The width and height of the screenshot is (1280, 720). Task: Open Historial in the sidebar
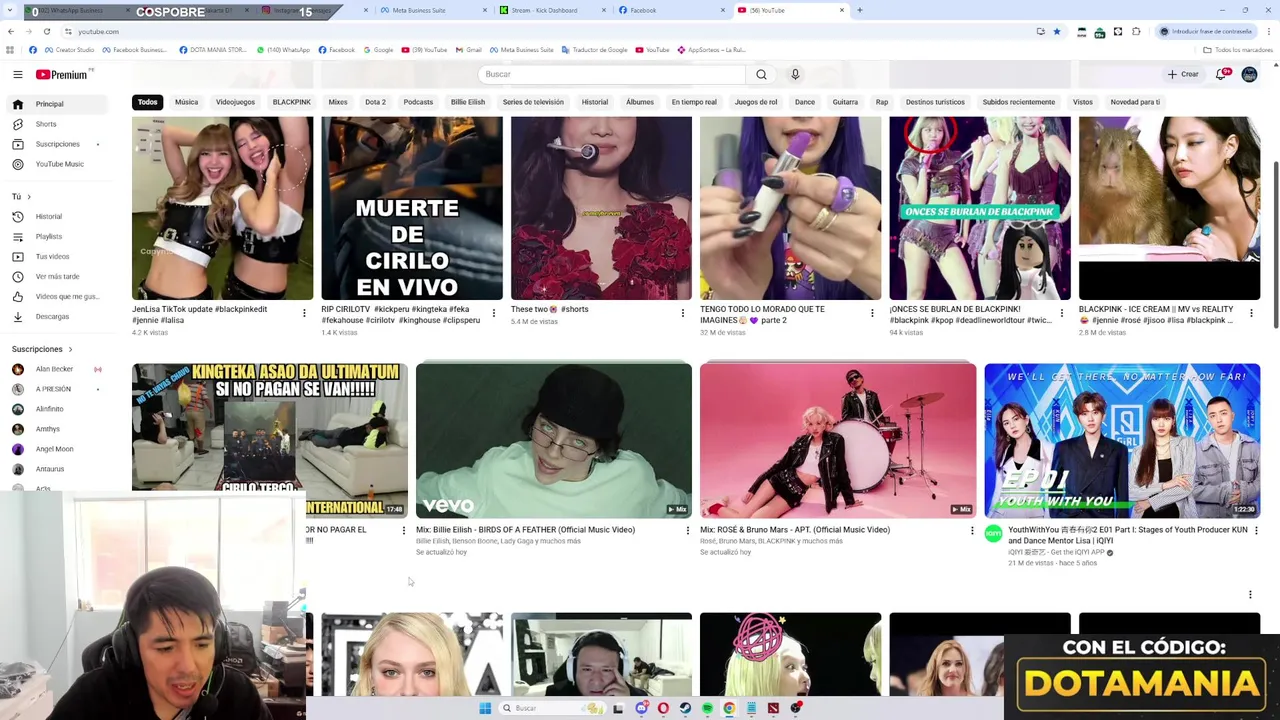[55, 216]
